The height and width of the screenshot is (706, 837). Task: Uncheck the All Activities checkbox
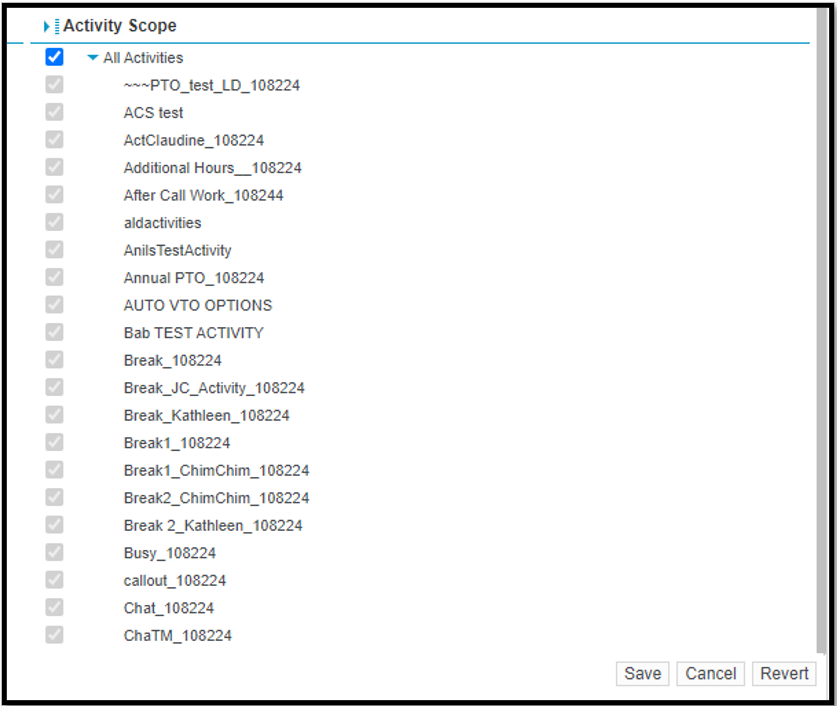pos(54,57)
